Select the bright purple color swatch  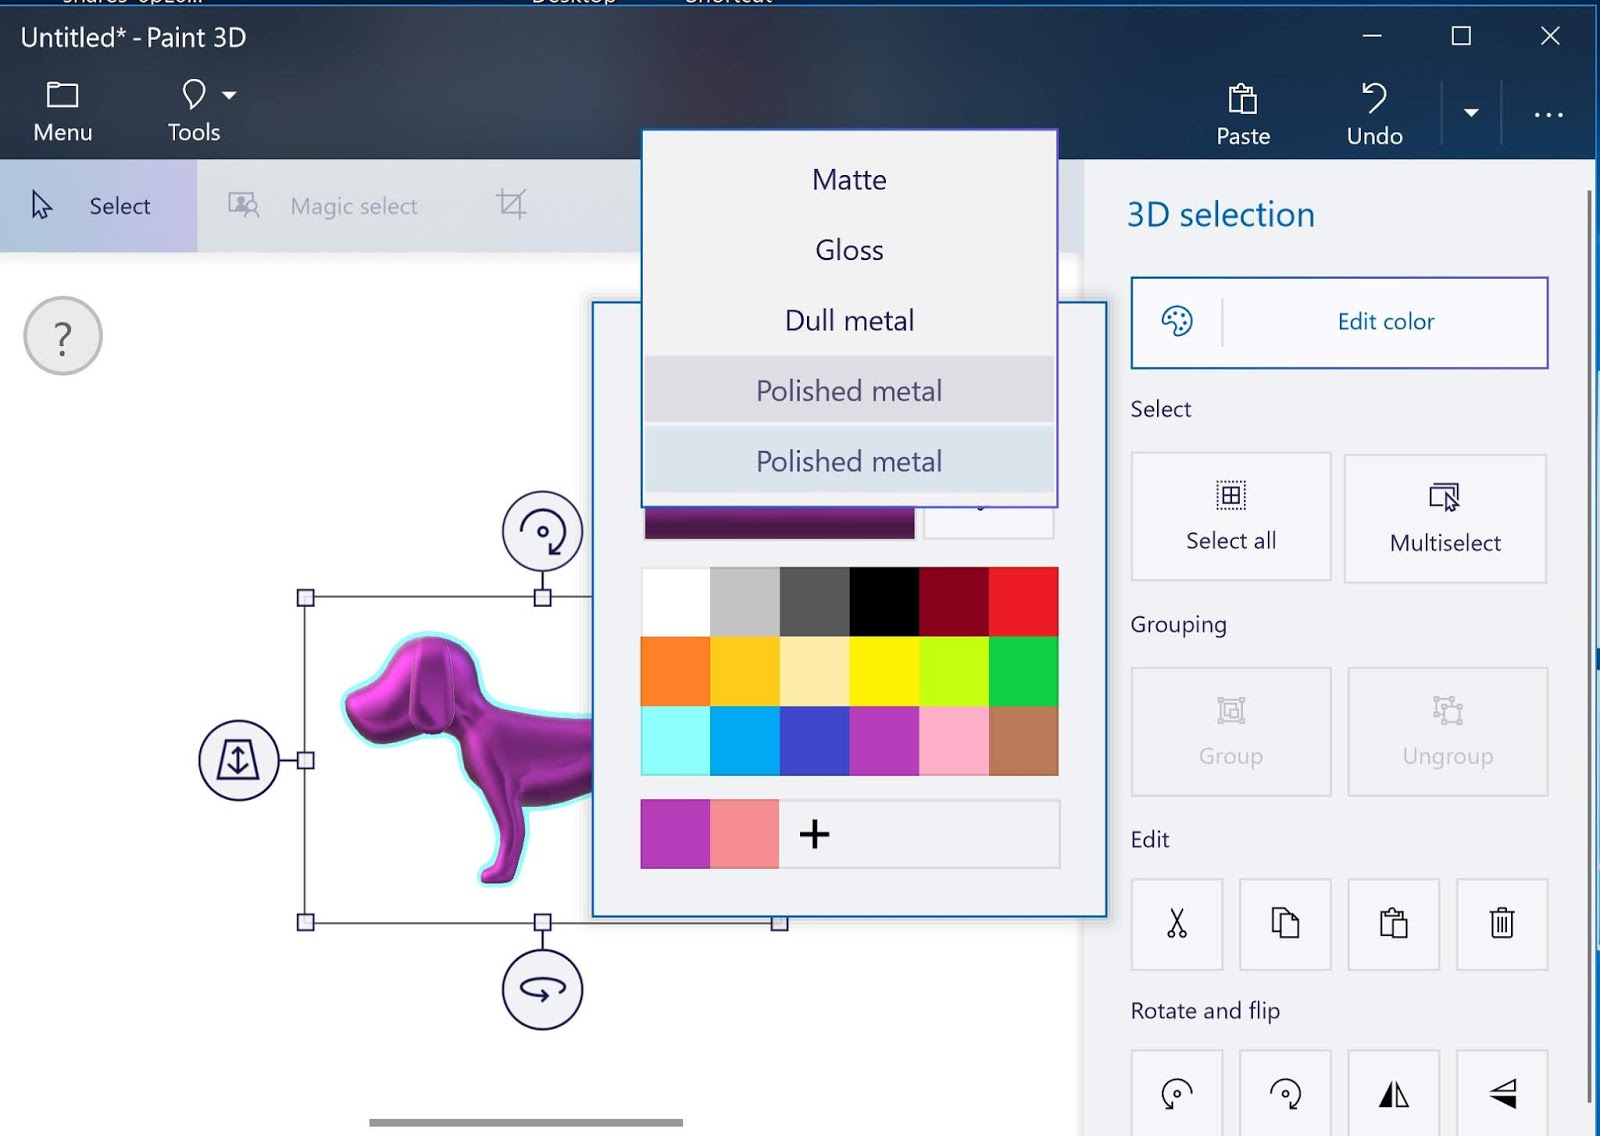(x=884, y=741)
